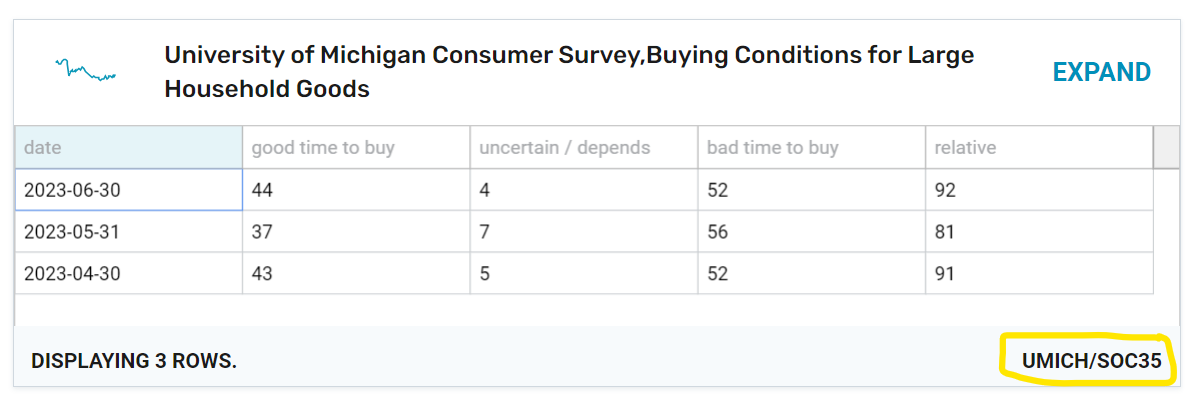Select cell with value 44
Screen dimensions: 1187x398
pyautogui.click(x=357, y=190)
